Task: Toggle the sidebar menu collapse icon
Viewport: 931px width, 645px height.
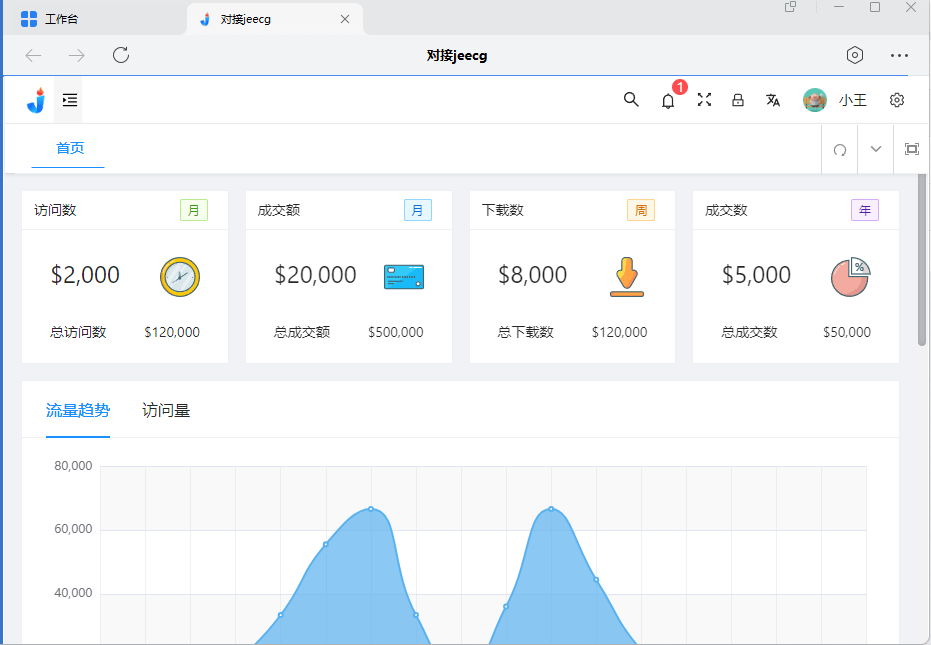Action: 69,100
